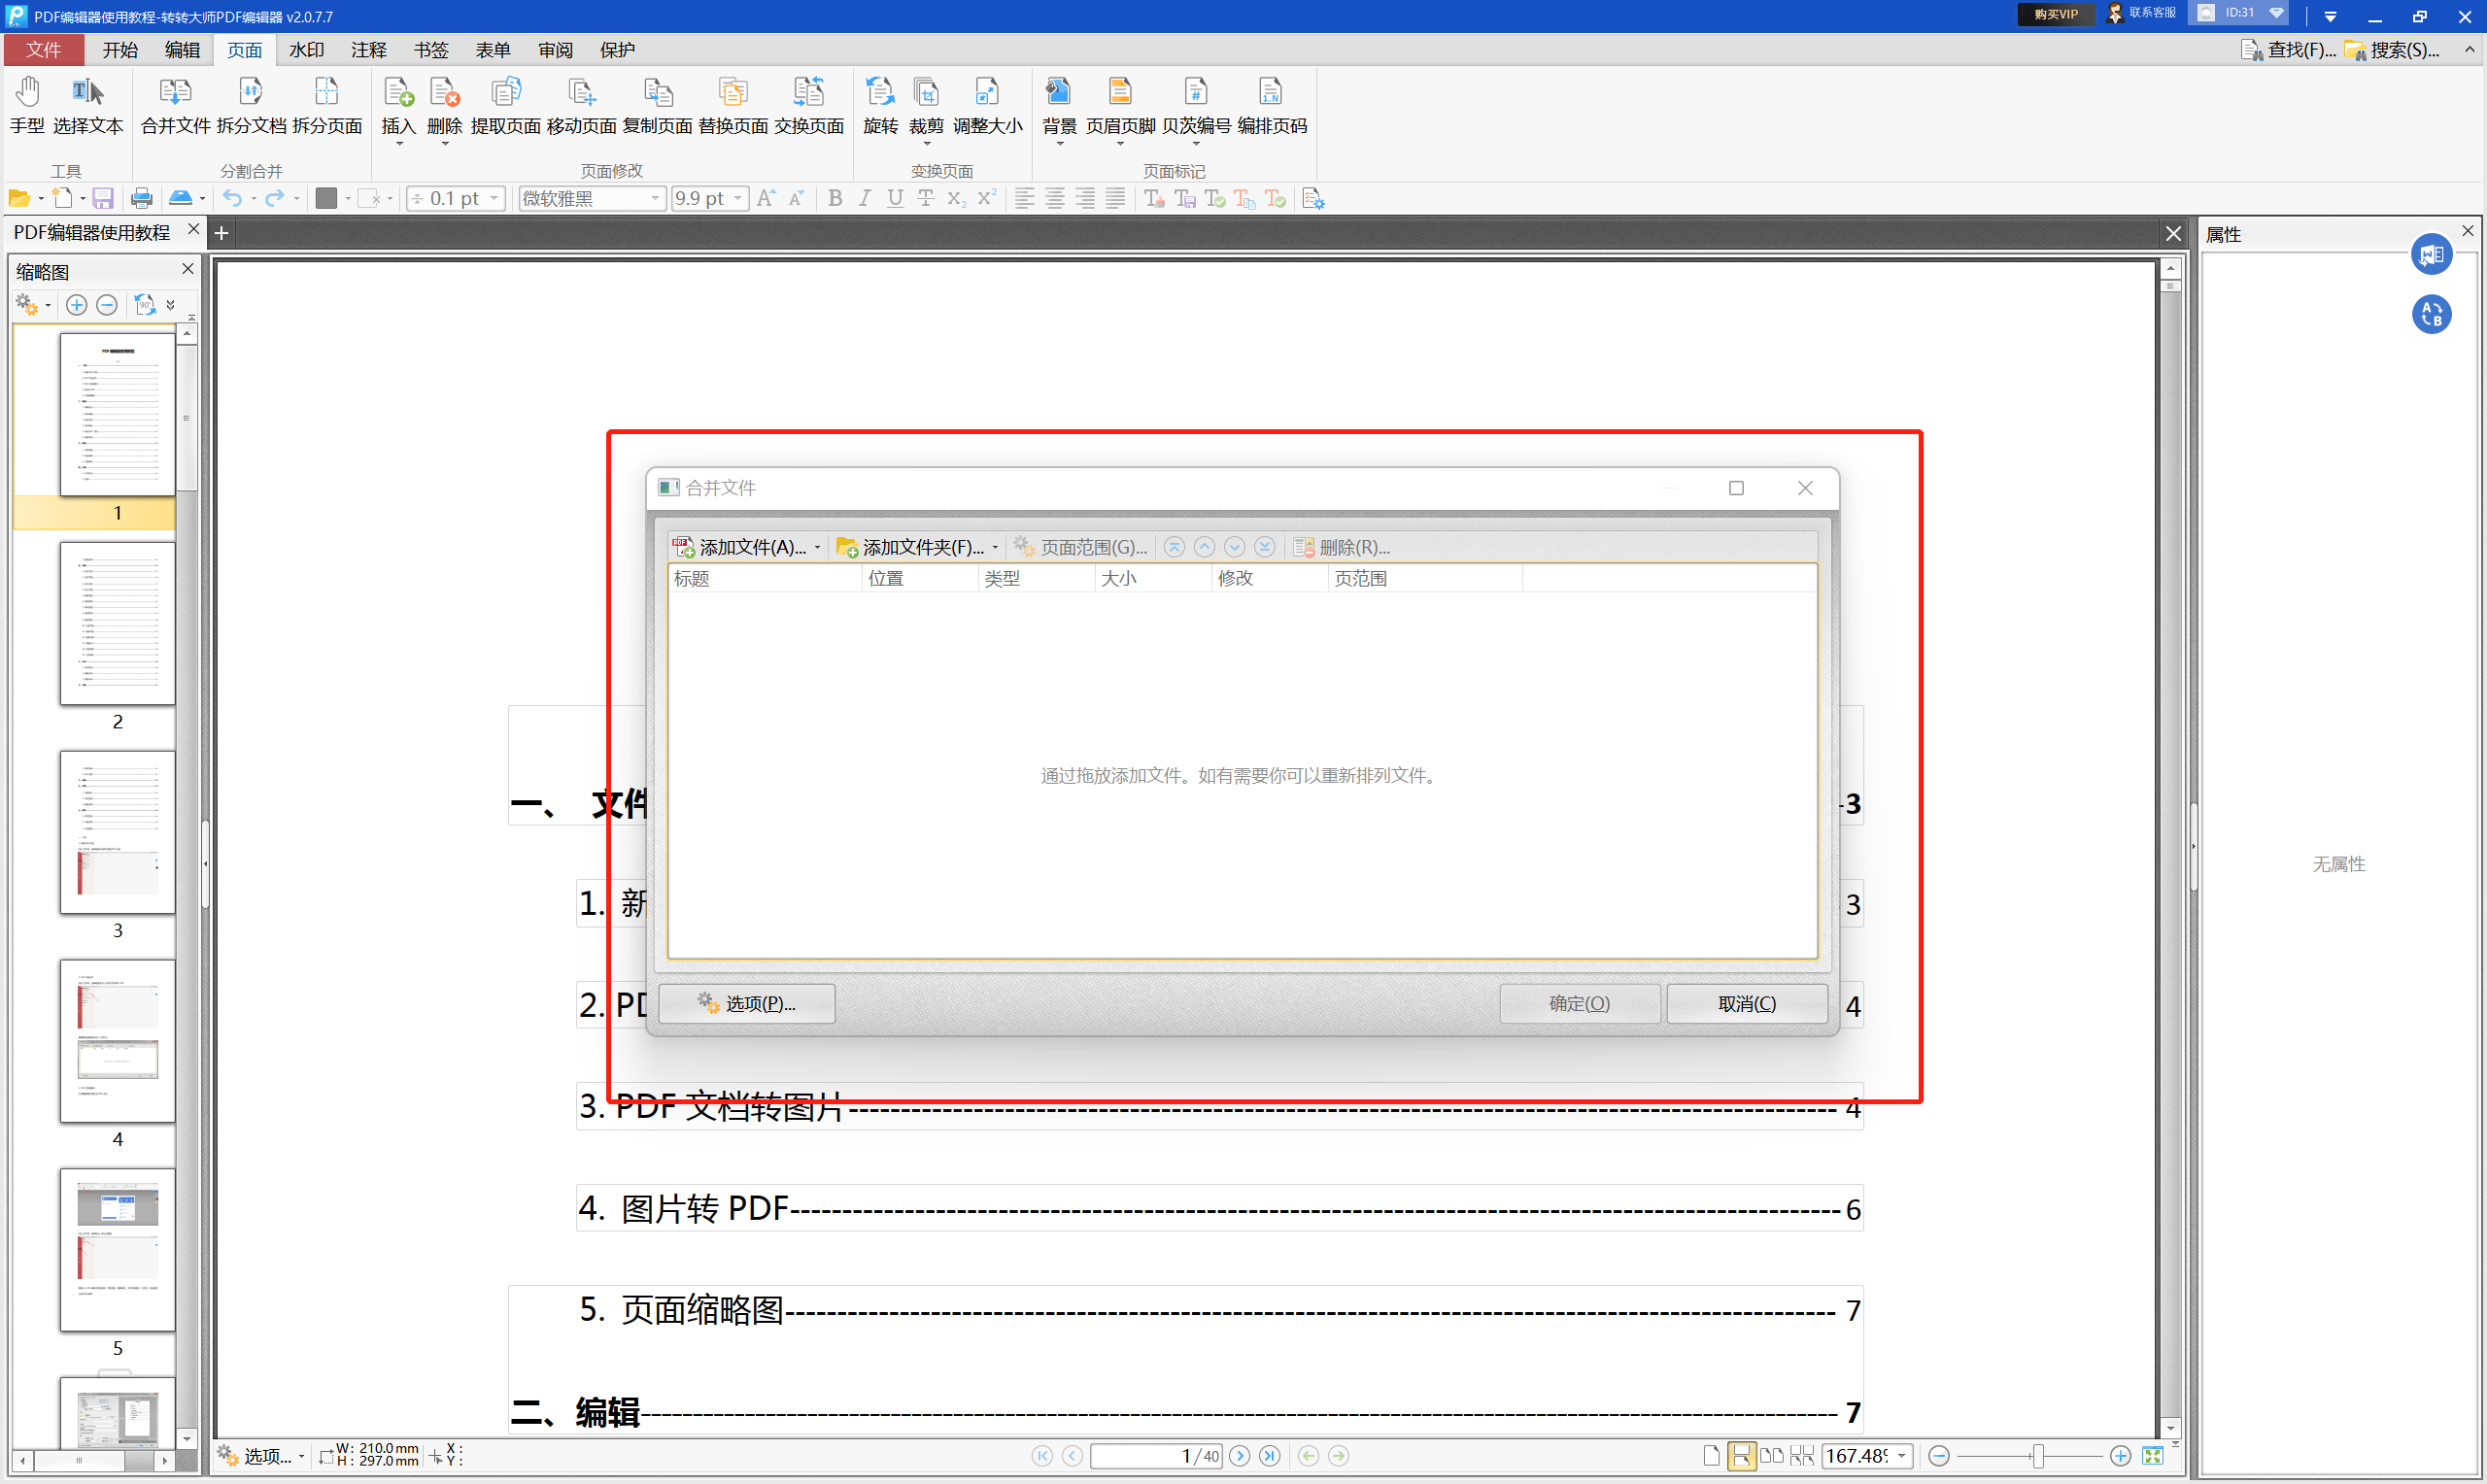Toggle Underline formatting in format toolbar
The image size is (2487, 1484).
tap(895, 198)
